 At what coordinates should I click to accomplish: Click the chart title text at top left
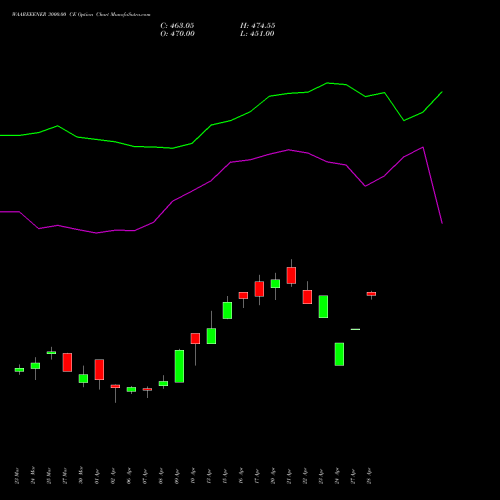pos(81,15)
